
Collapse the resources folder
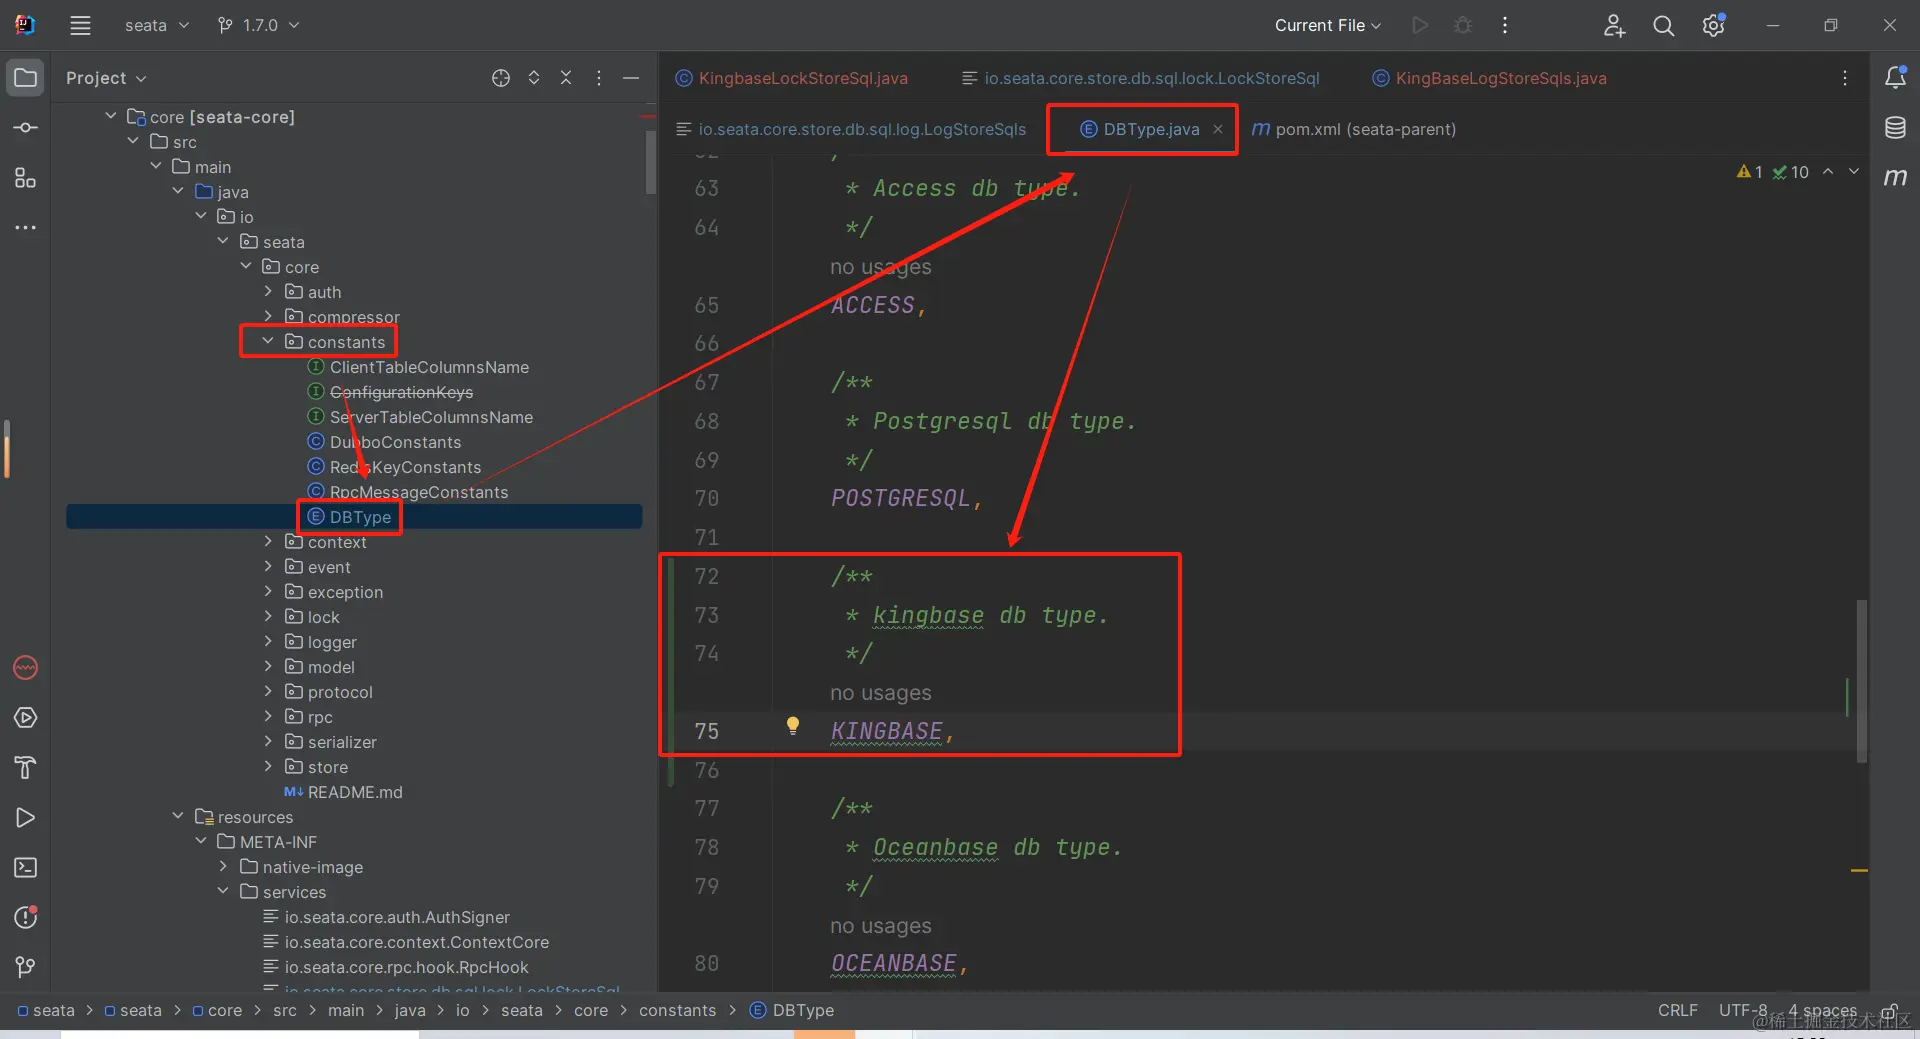click(x=178, y=816)
